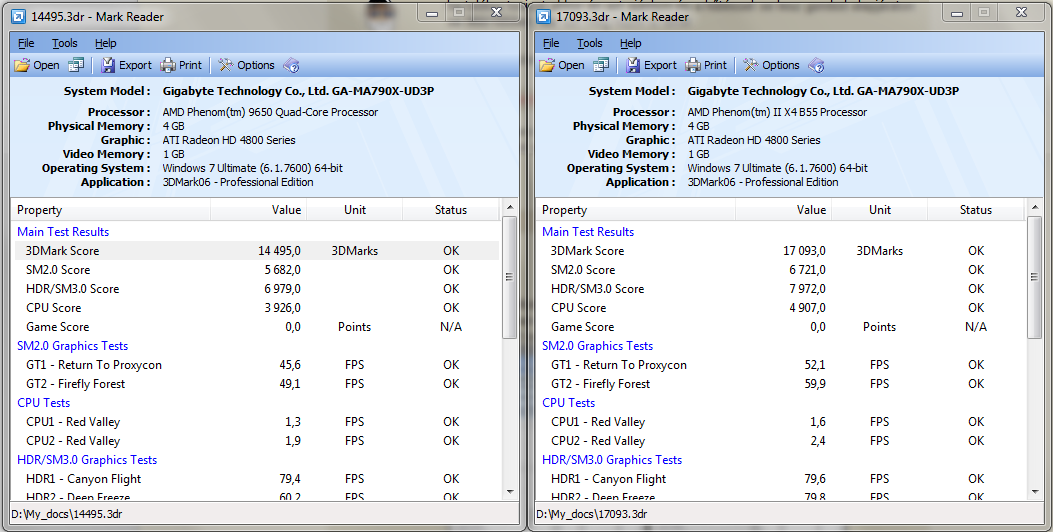The height and width of the screenshot is (532, 1053).
Task: Sort by Value column in 17093.3dr window
Action: tap(784, 210)
